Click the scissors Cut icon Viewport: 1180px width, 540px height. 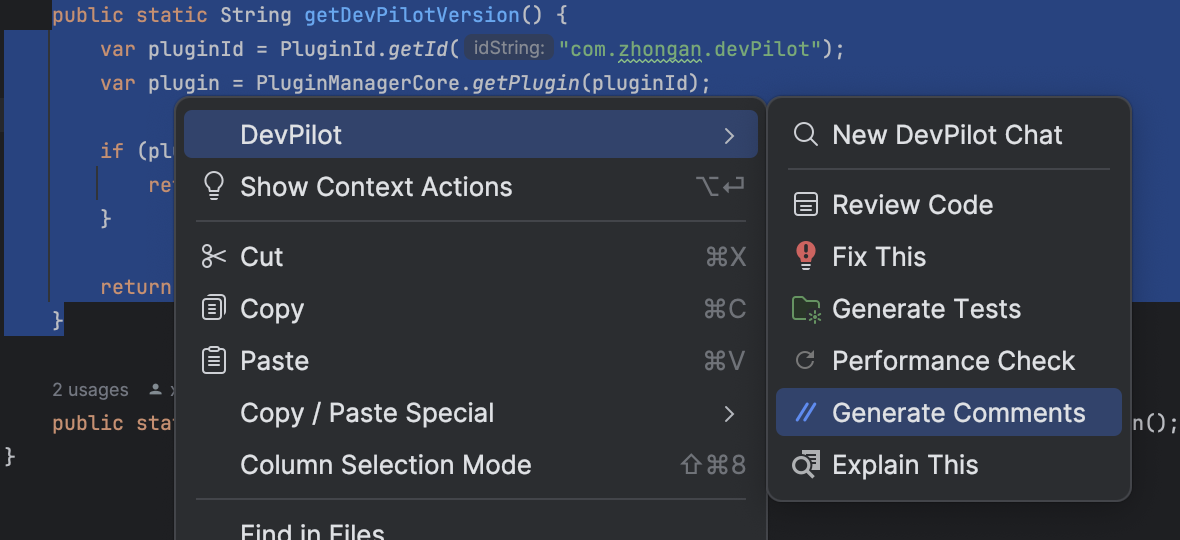click(214, 256)
